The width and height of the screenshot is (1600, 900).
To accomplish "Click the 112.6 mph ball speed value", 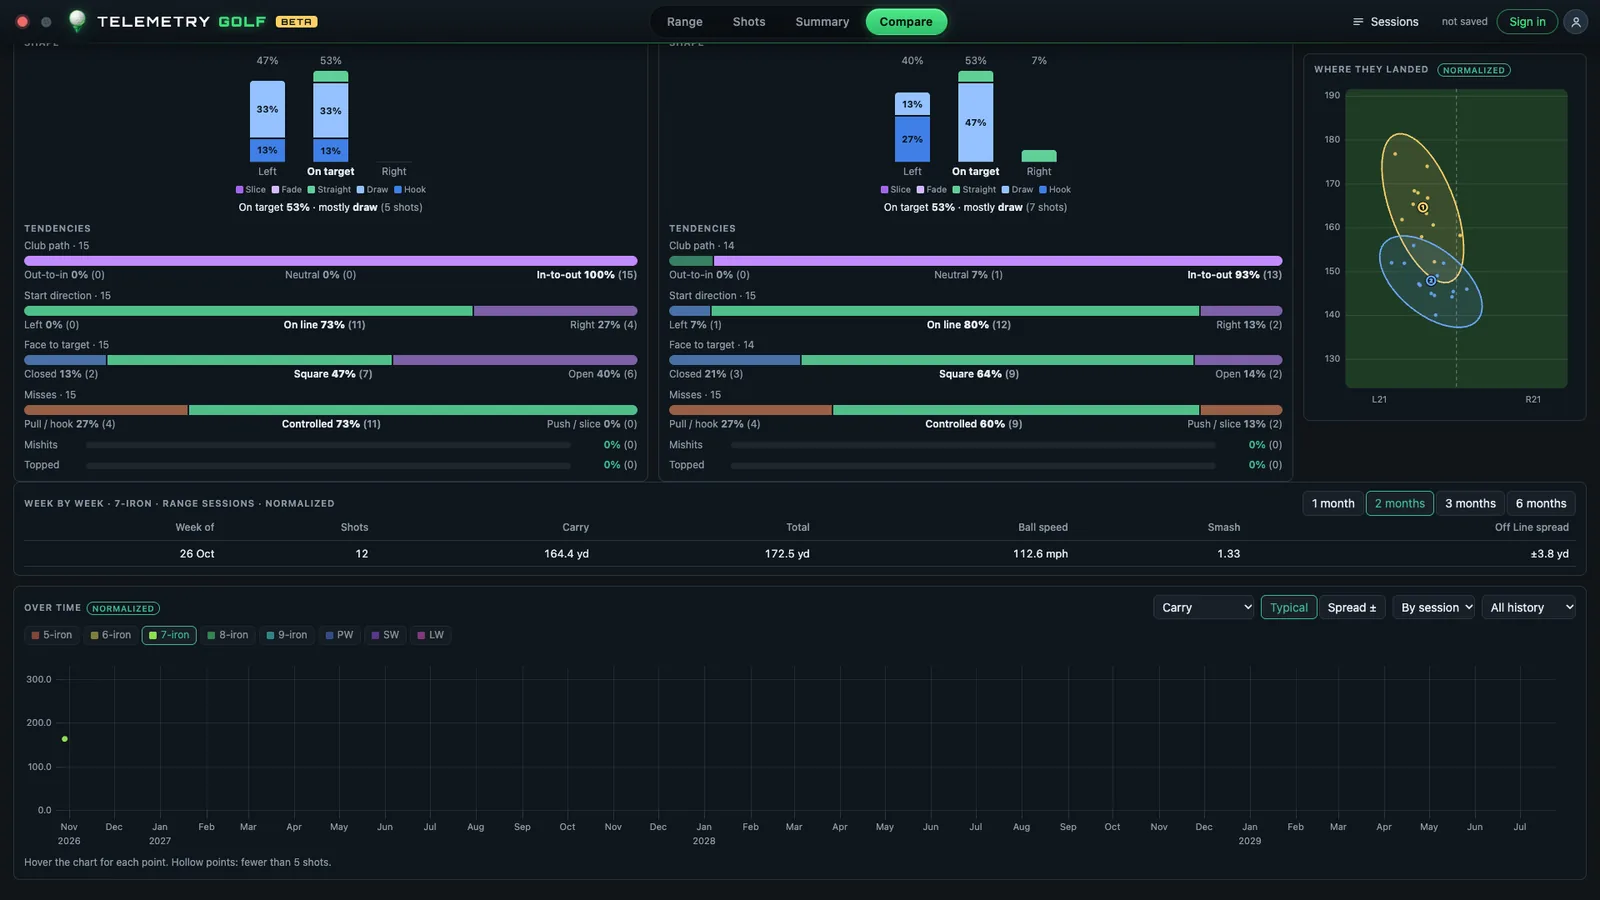I will pos(1041,554).
